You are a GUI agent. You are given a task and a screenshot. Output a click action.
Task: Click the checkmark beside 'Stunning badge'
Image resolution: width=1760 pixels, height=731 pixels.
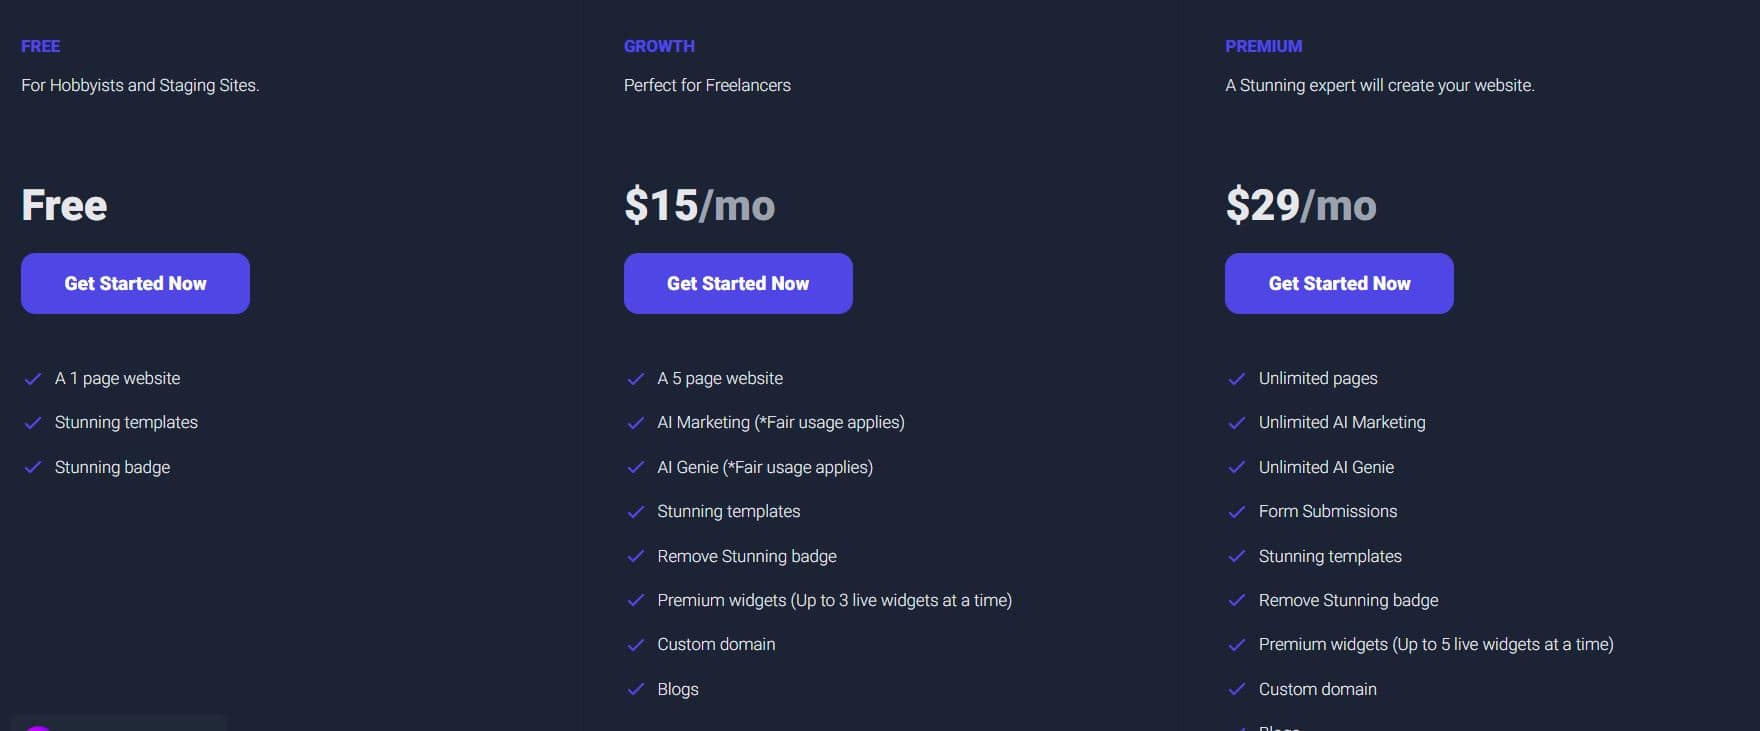point(33,467)
